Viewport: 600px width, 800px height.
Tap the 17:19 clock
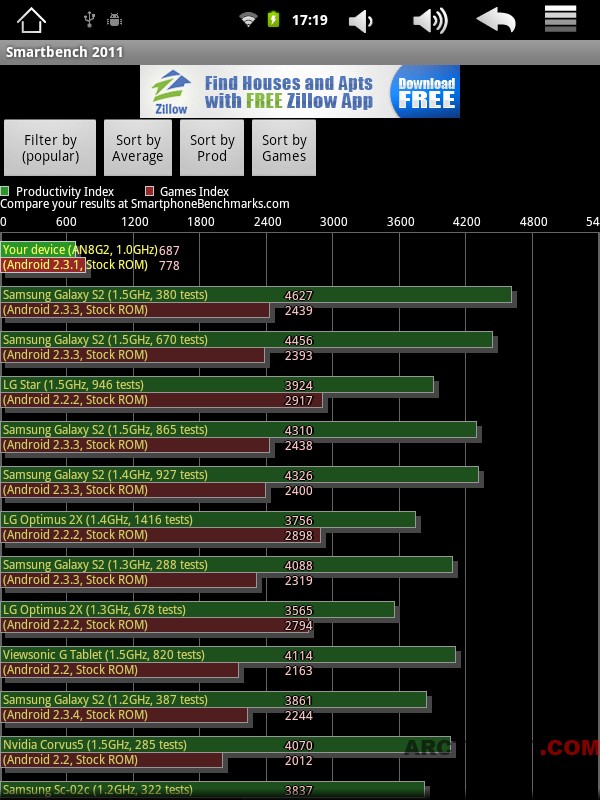(x=310, y=20)
